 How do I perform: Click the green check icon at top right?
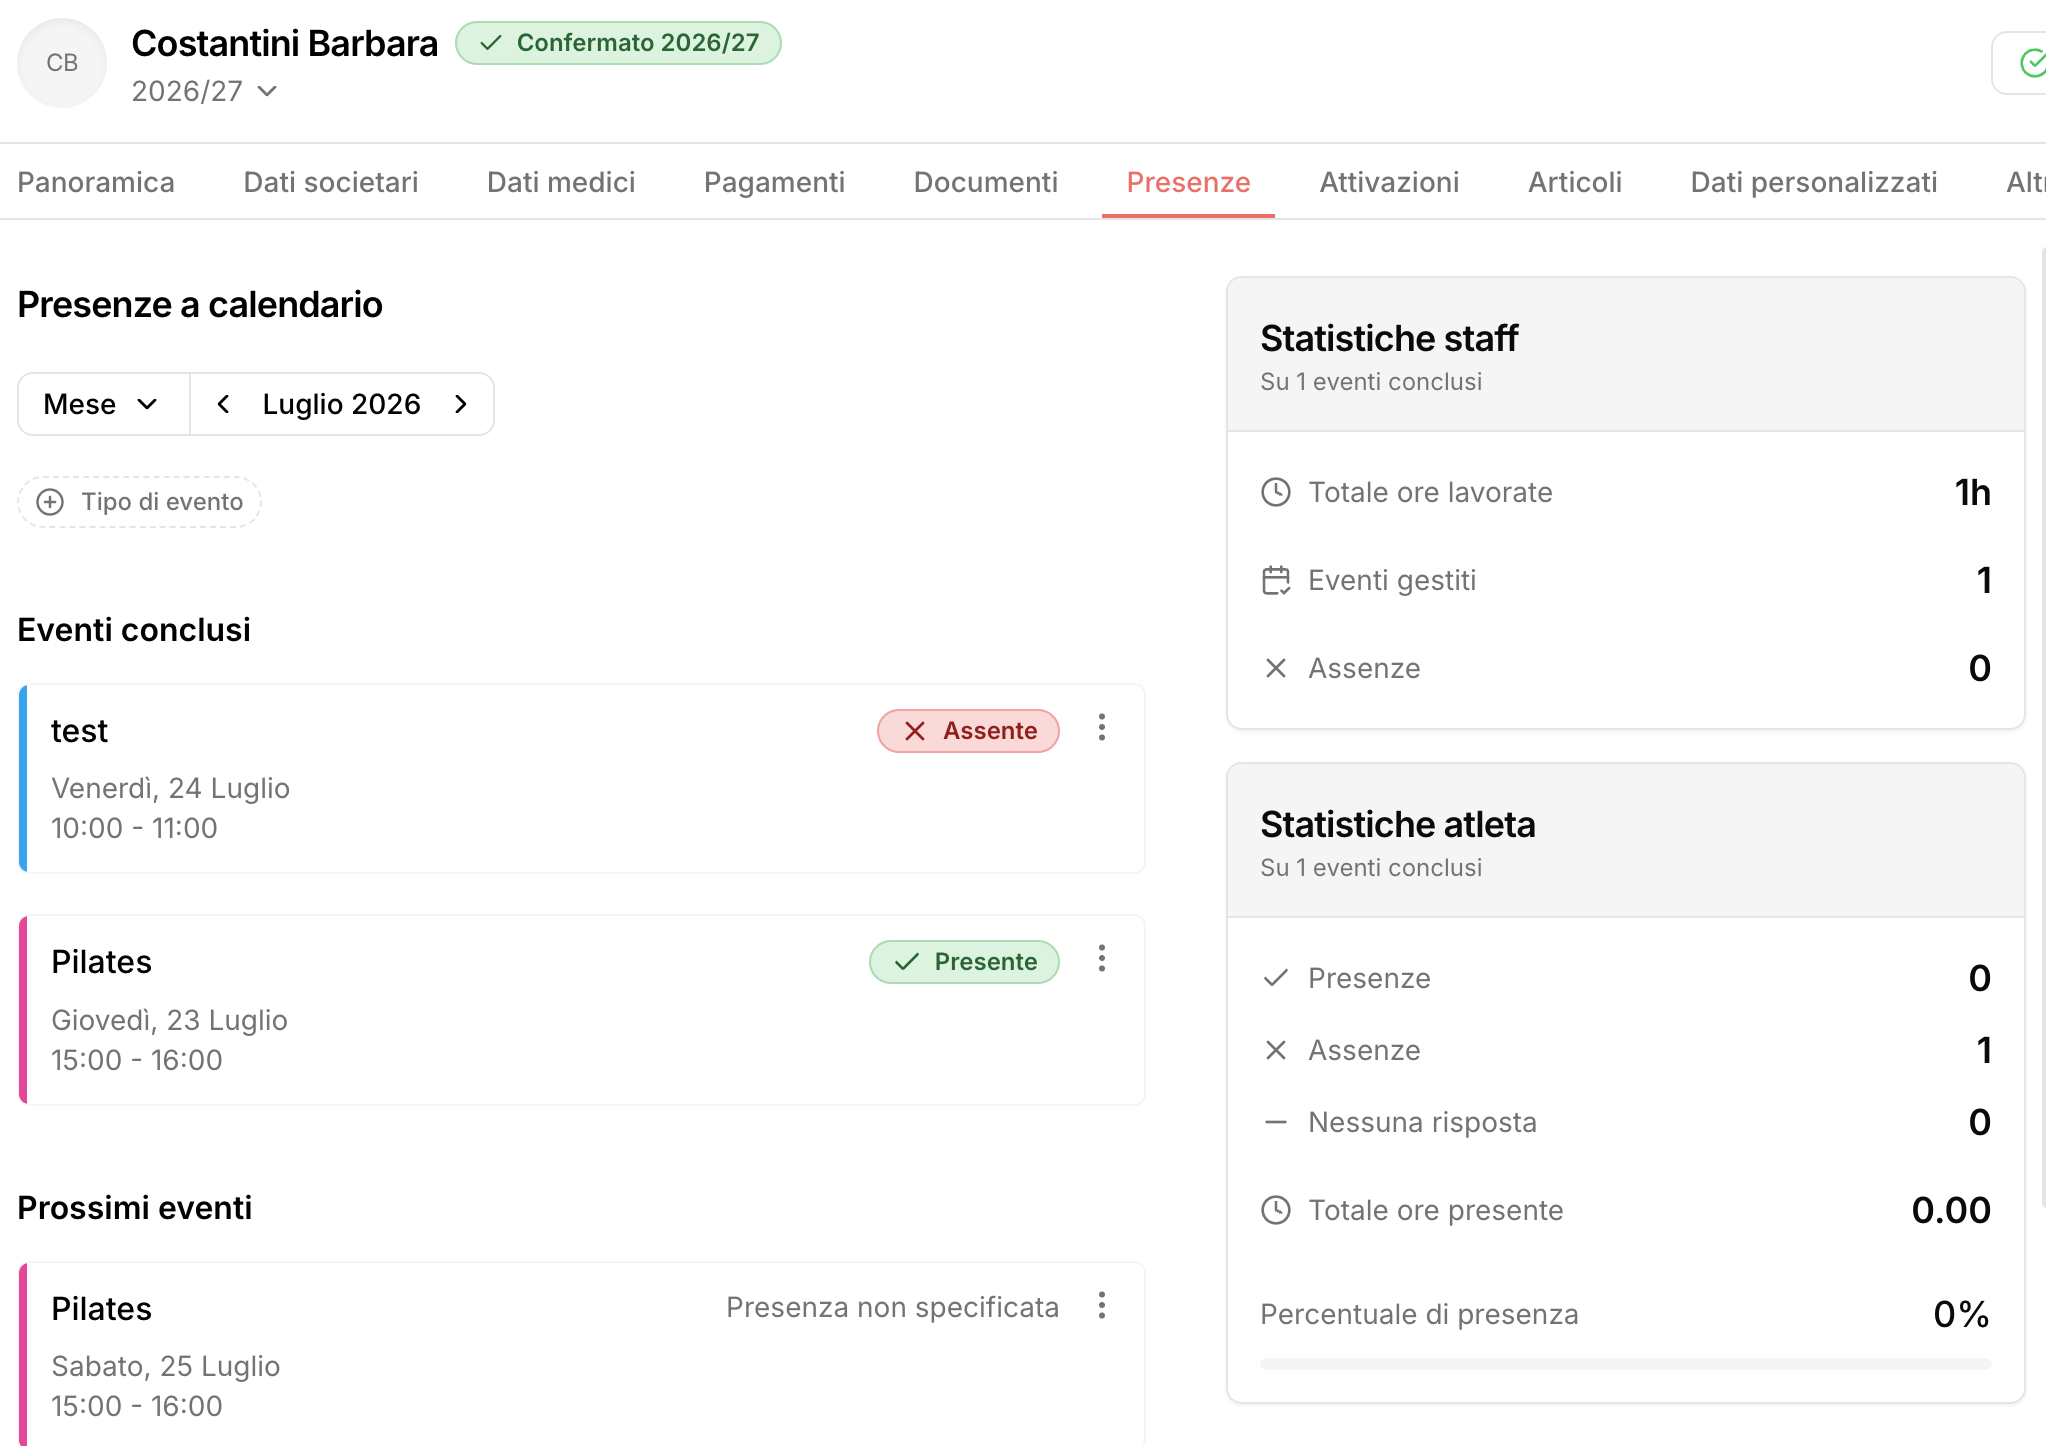point(2031,63)
